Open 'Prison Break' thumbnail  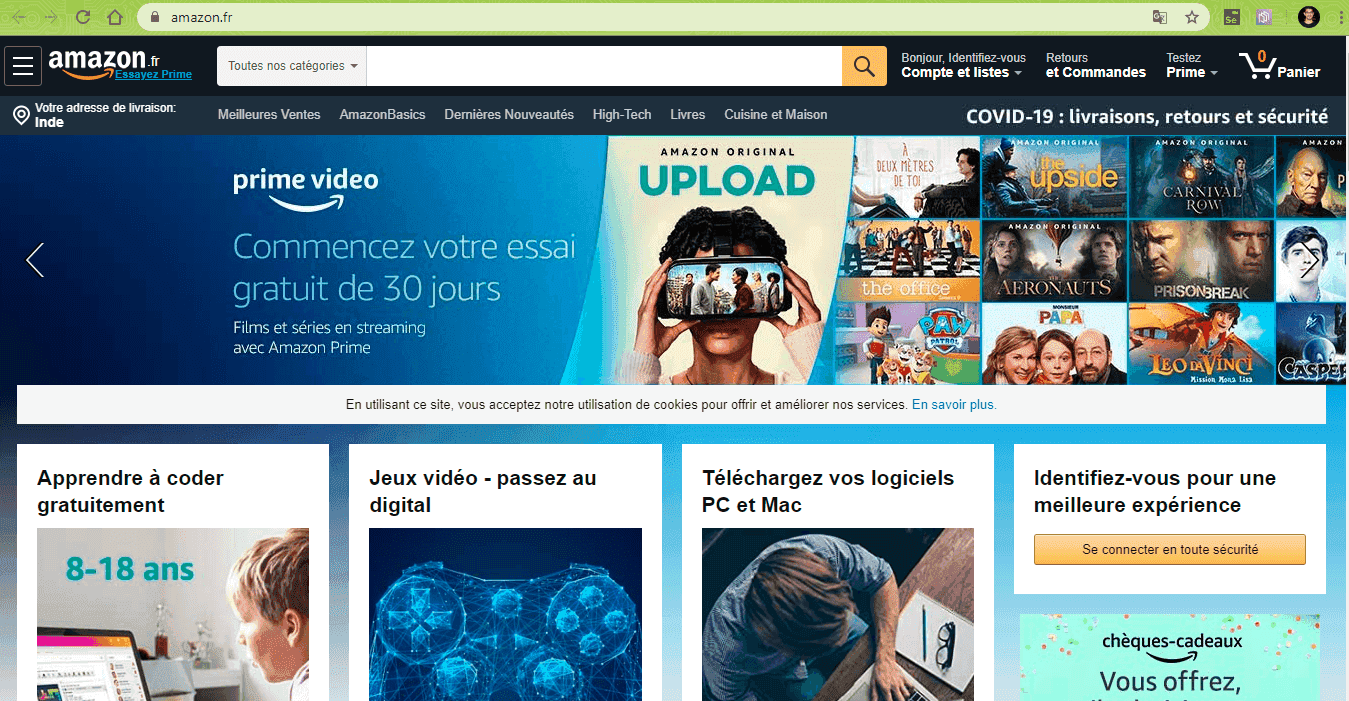[1202, 261]
